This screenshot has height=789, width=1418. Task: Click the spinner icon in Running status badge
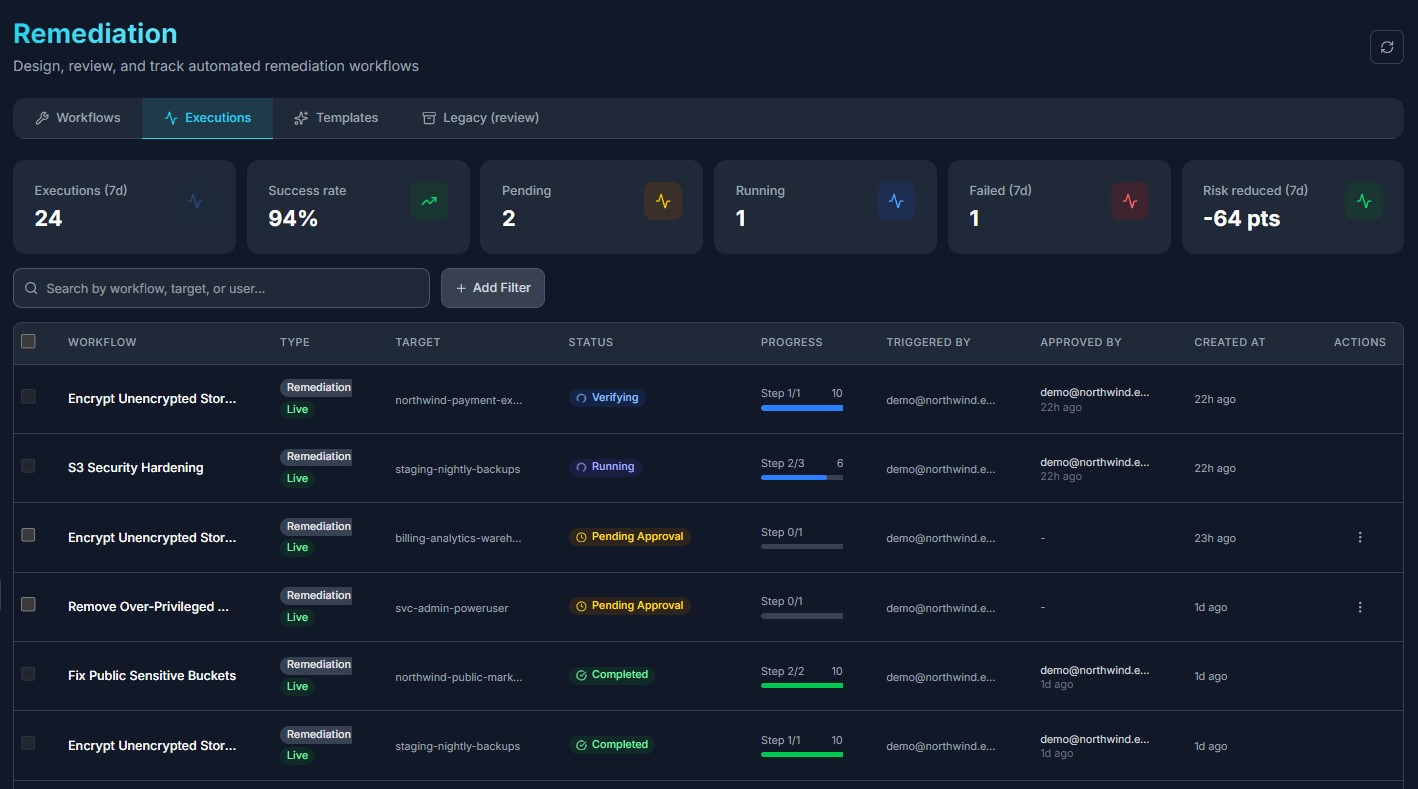pos(581,467)
